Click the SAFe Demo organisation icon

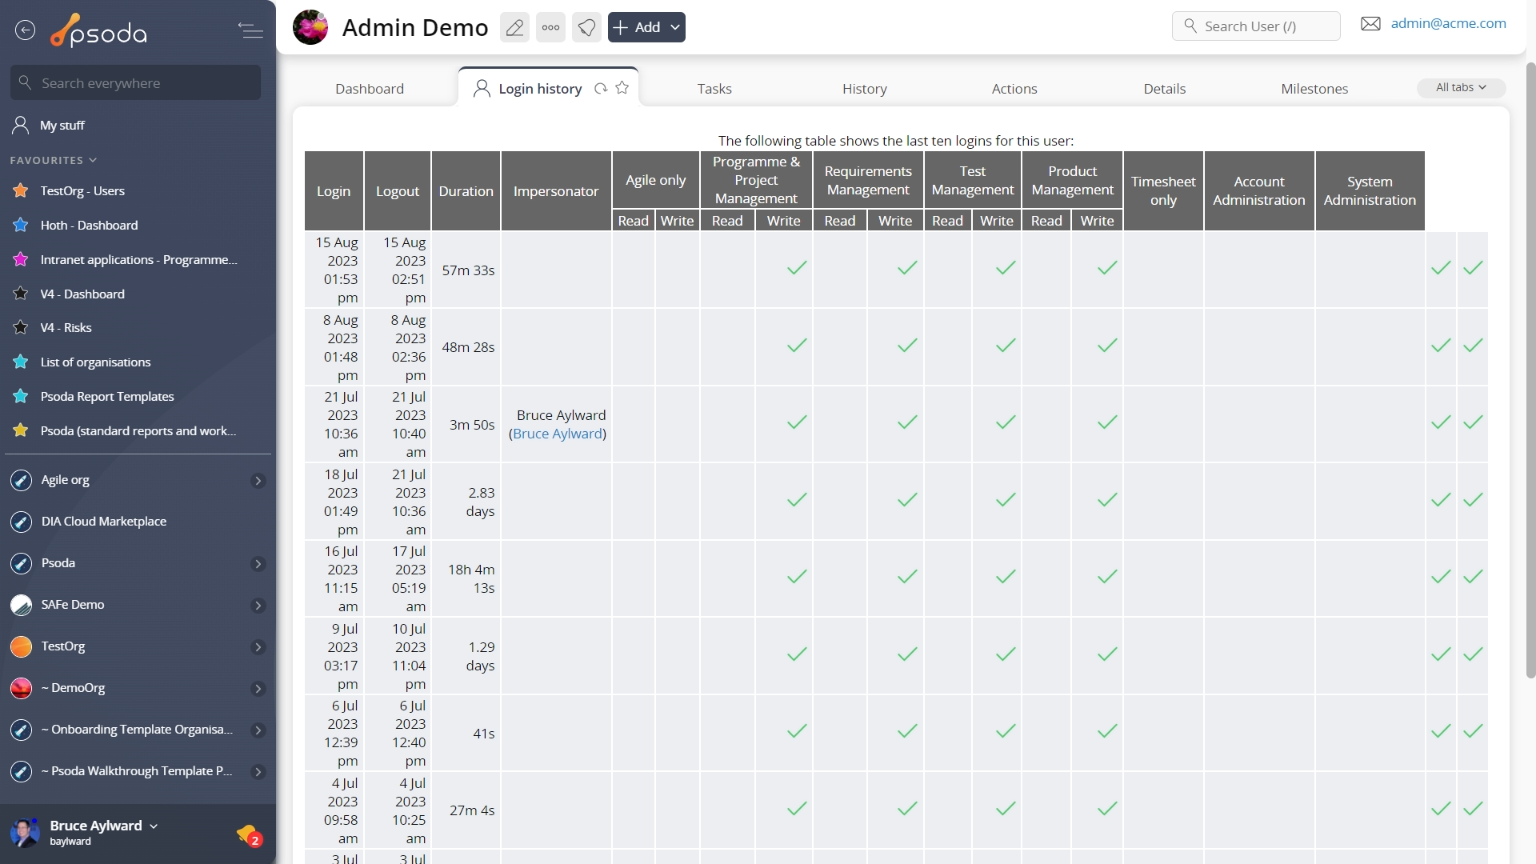pos(21,605)
